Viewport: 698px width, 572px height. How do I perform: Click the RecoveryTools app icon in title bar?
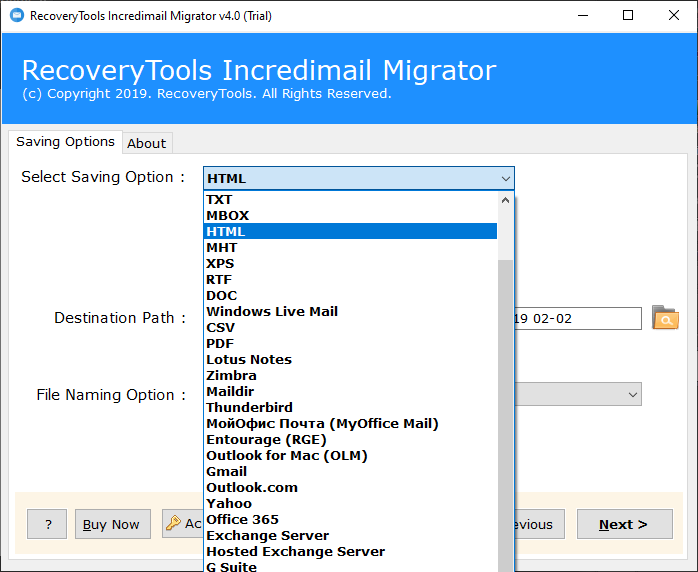pyautogui.click(x=17, y=15)
